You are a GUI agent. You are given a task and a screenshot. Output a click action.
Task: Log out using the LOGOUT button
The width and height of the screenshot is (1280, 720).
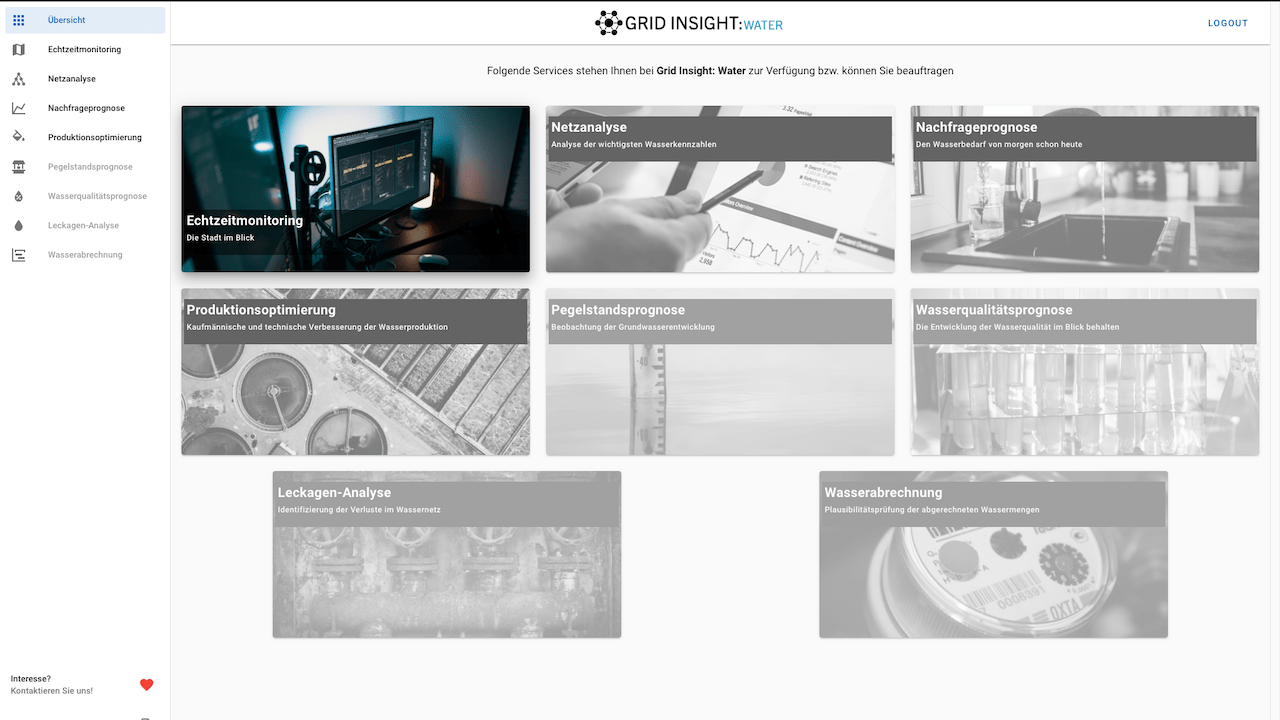[x=1227, y=23]
